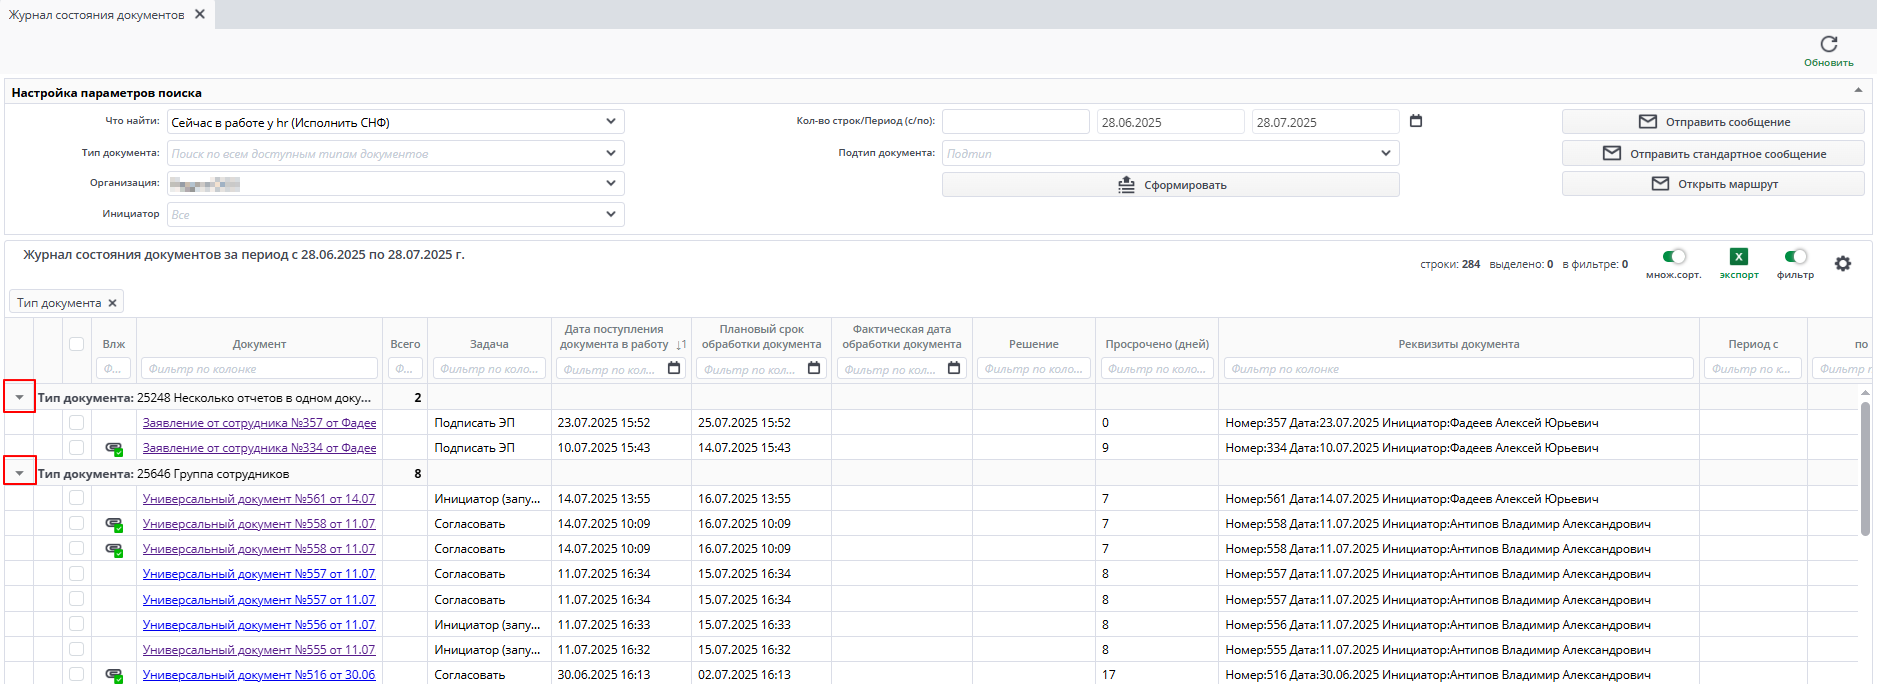Sort by the Просрочено (дней) column header

click(1157, 344)
